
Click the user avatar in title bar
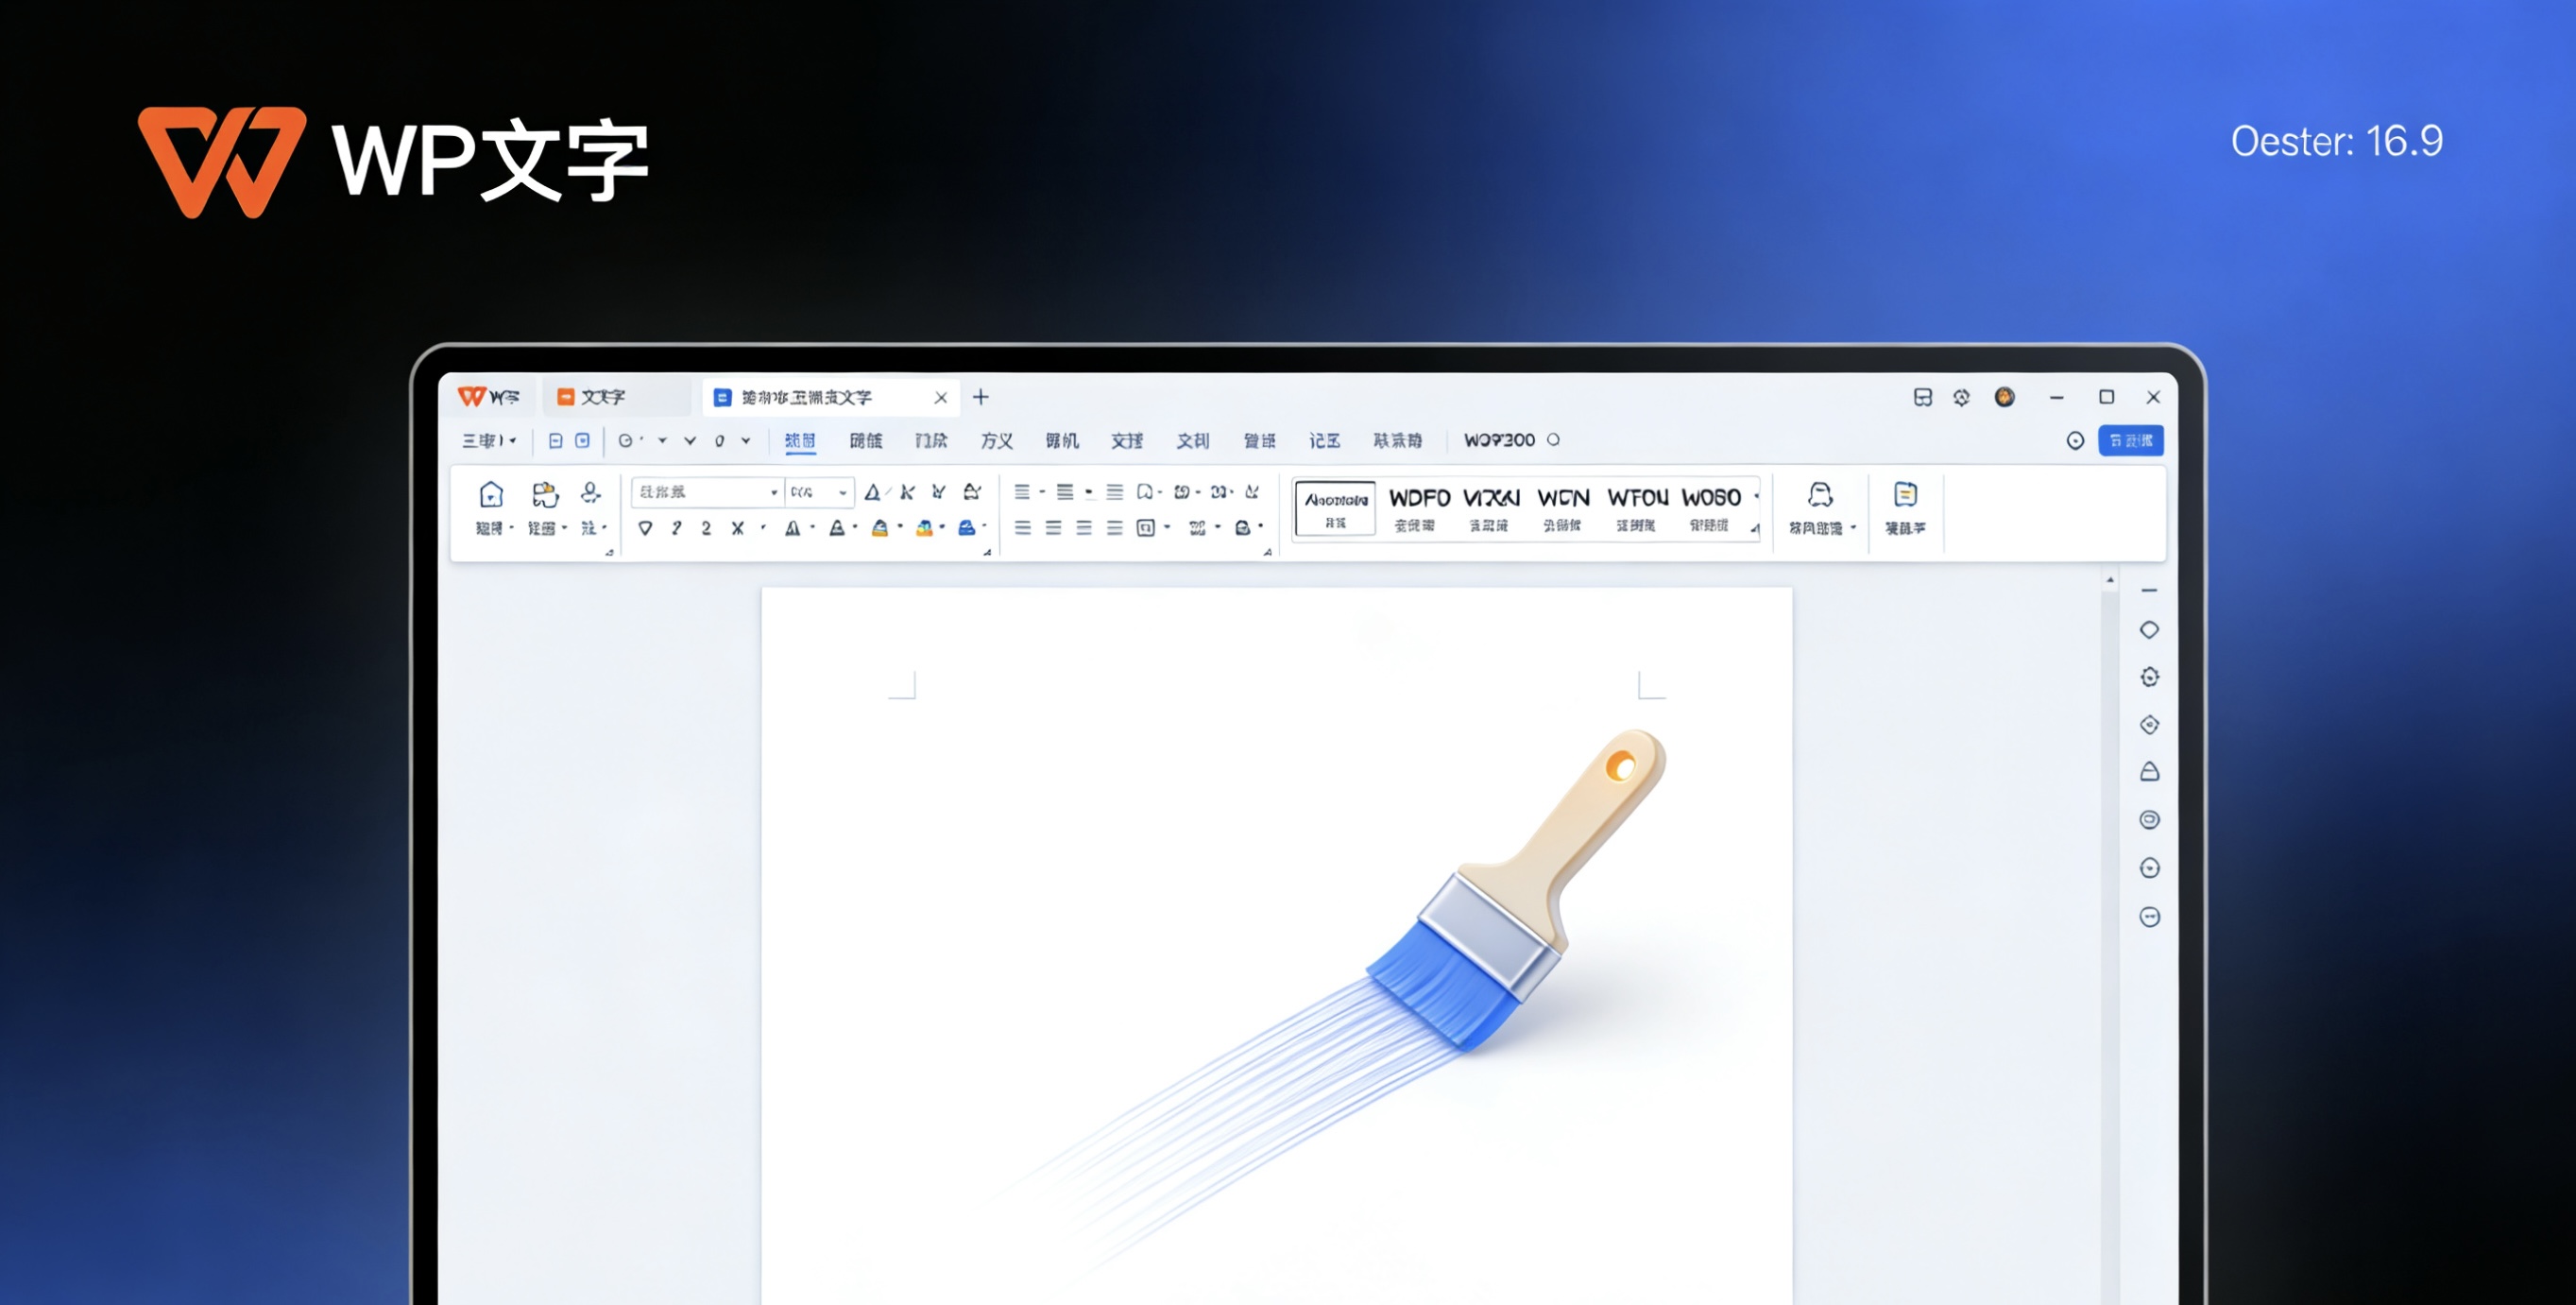(x=2004, y=397)
